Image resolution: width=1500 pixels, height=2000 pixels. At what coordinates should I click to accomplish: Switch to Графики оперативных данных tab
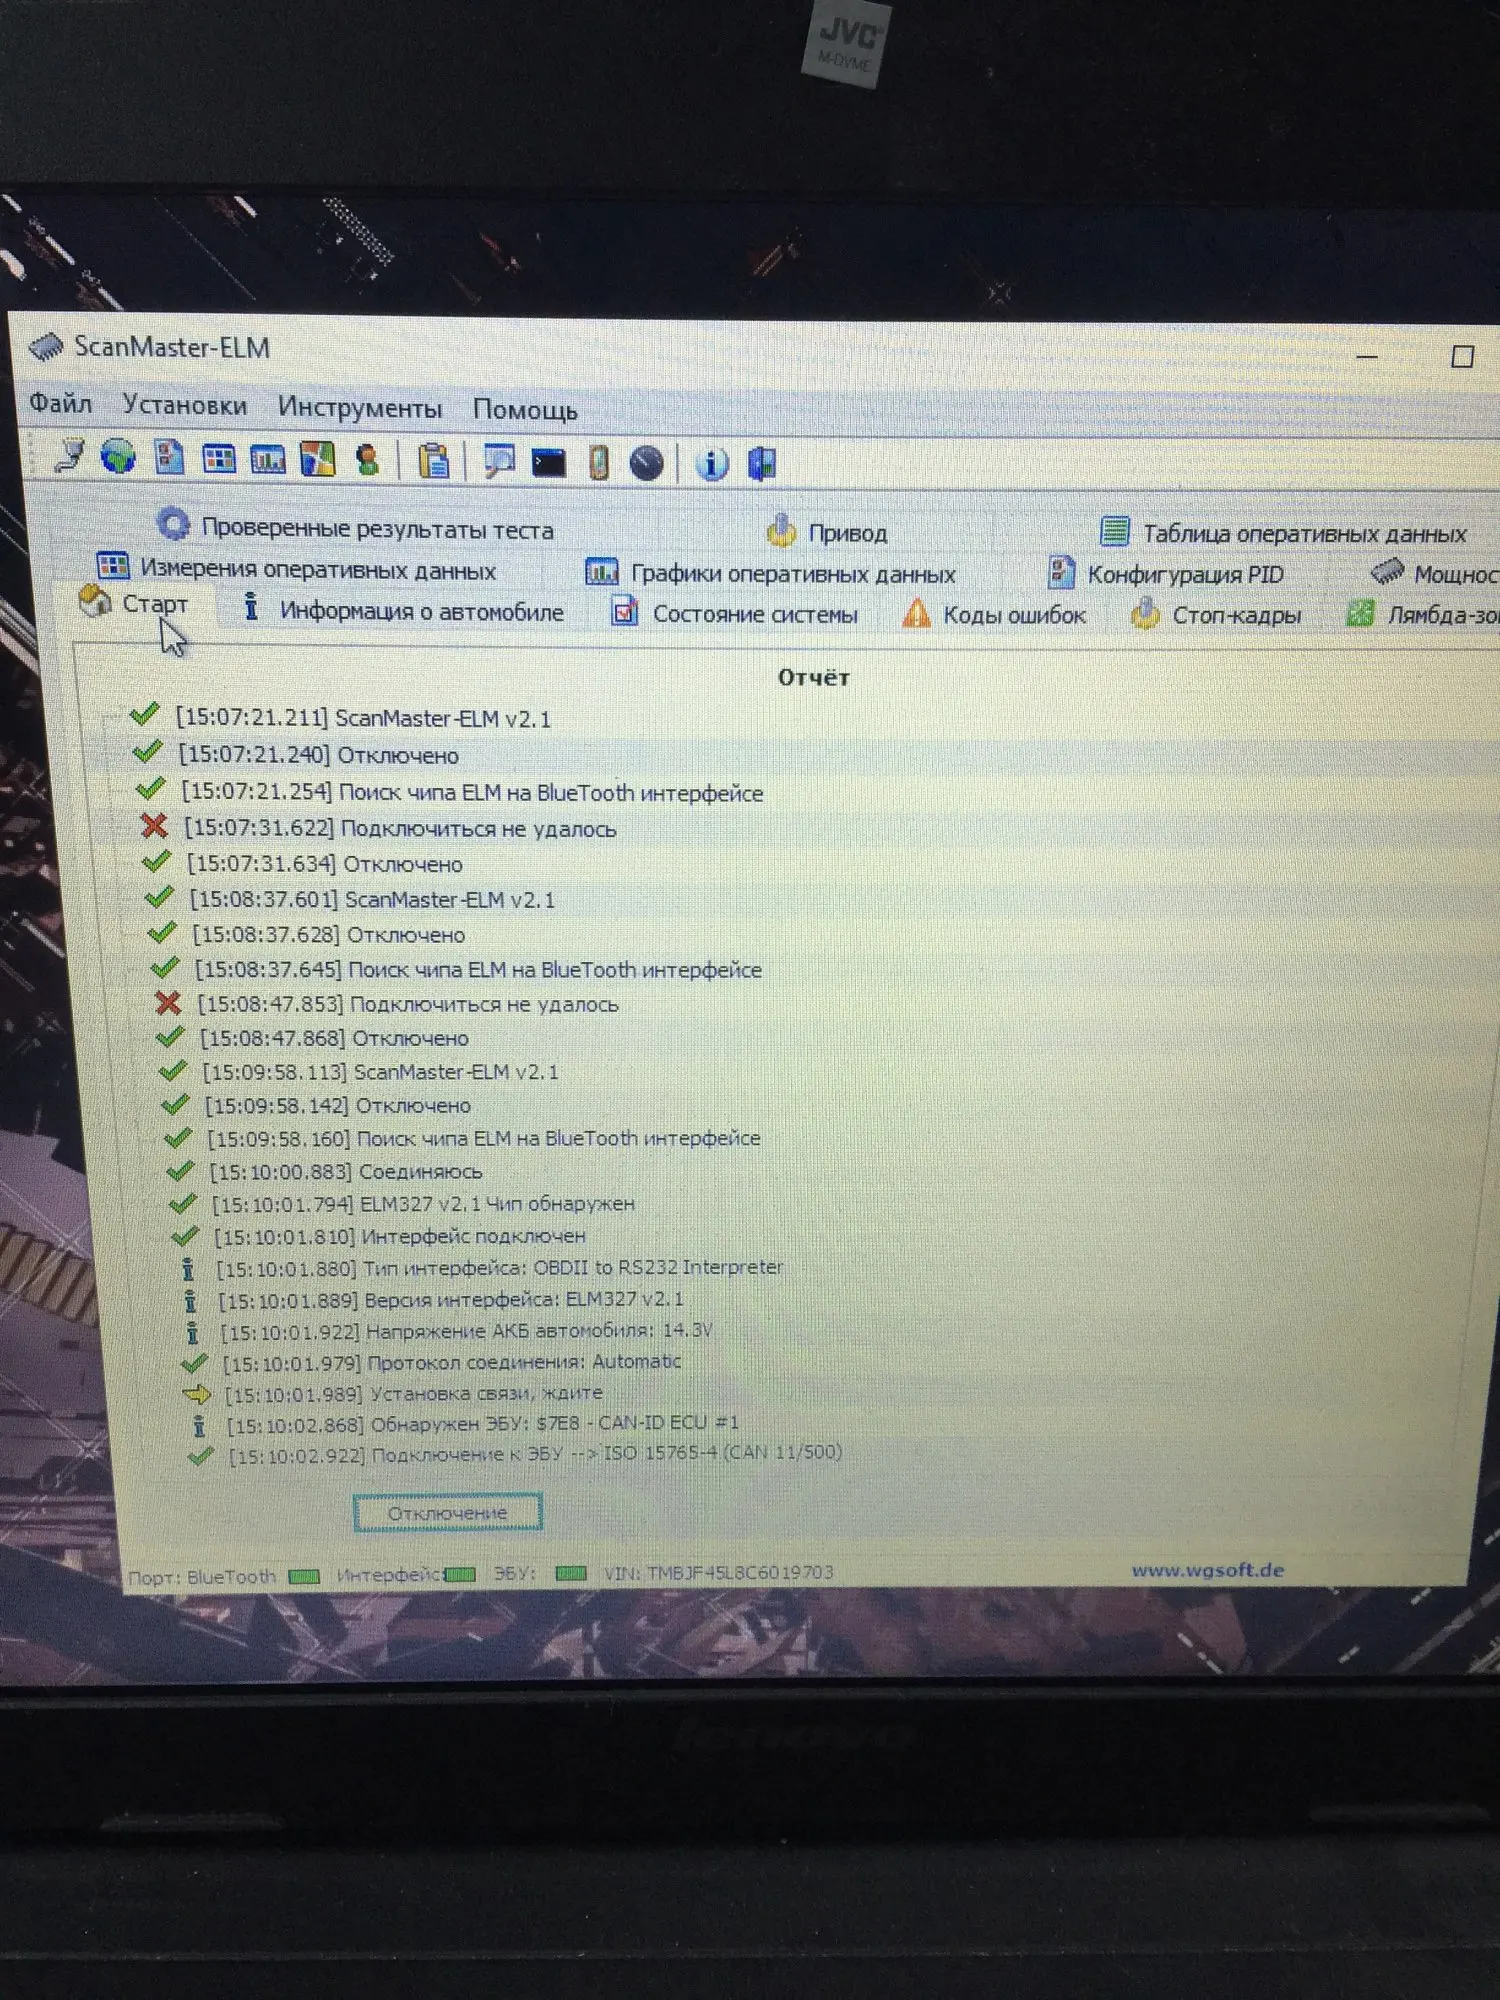click(770, 573)
